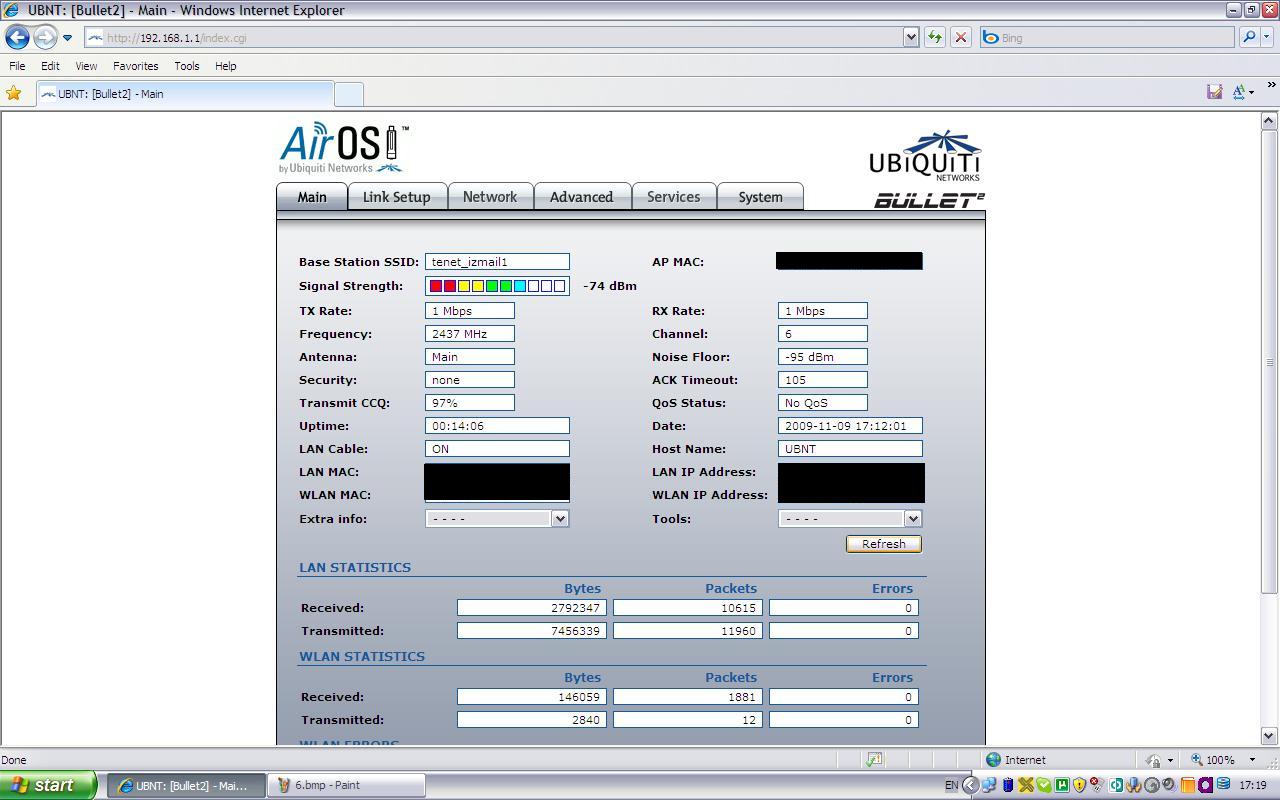Expand the Extra info dropdown
The image size is (1280, 800).
560,518
